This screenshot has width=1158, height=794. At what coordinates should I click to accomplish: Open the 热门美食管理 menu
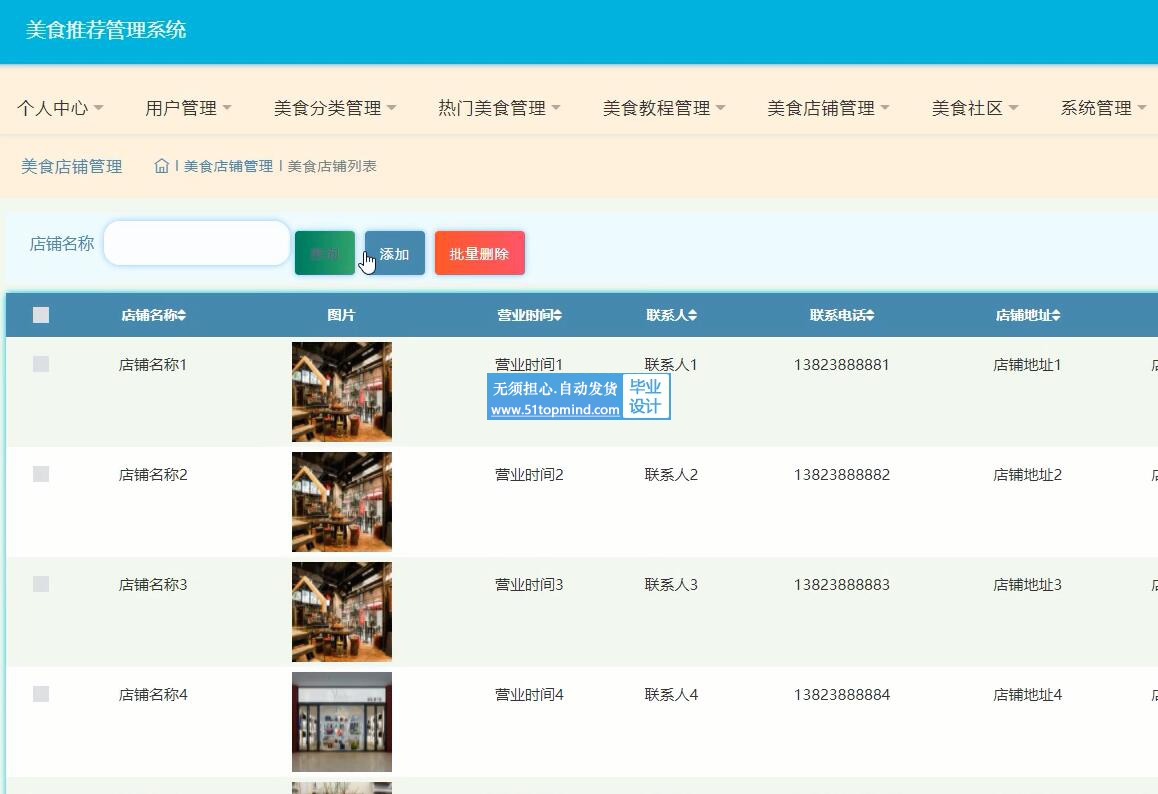pos(499,108)
